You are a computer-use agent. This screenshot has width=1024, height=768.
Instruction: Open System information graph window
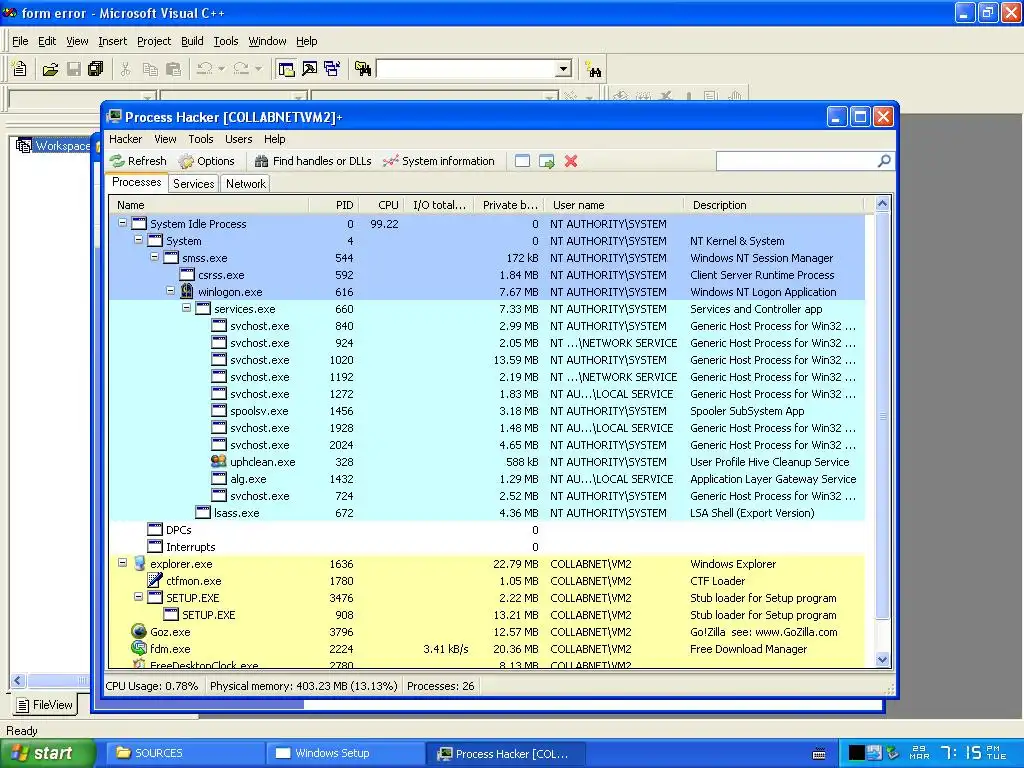(439, 161)
